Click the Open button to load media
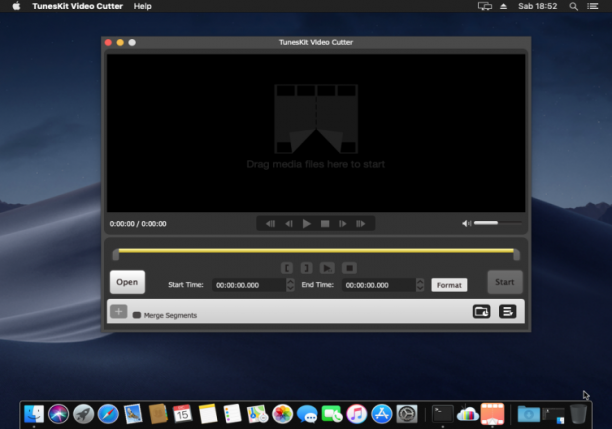The image size is (612, 429). tap(127, 282)
